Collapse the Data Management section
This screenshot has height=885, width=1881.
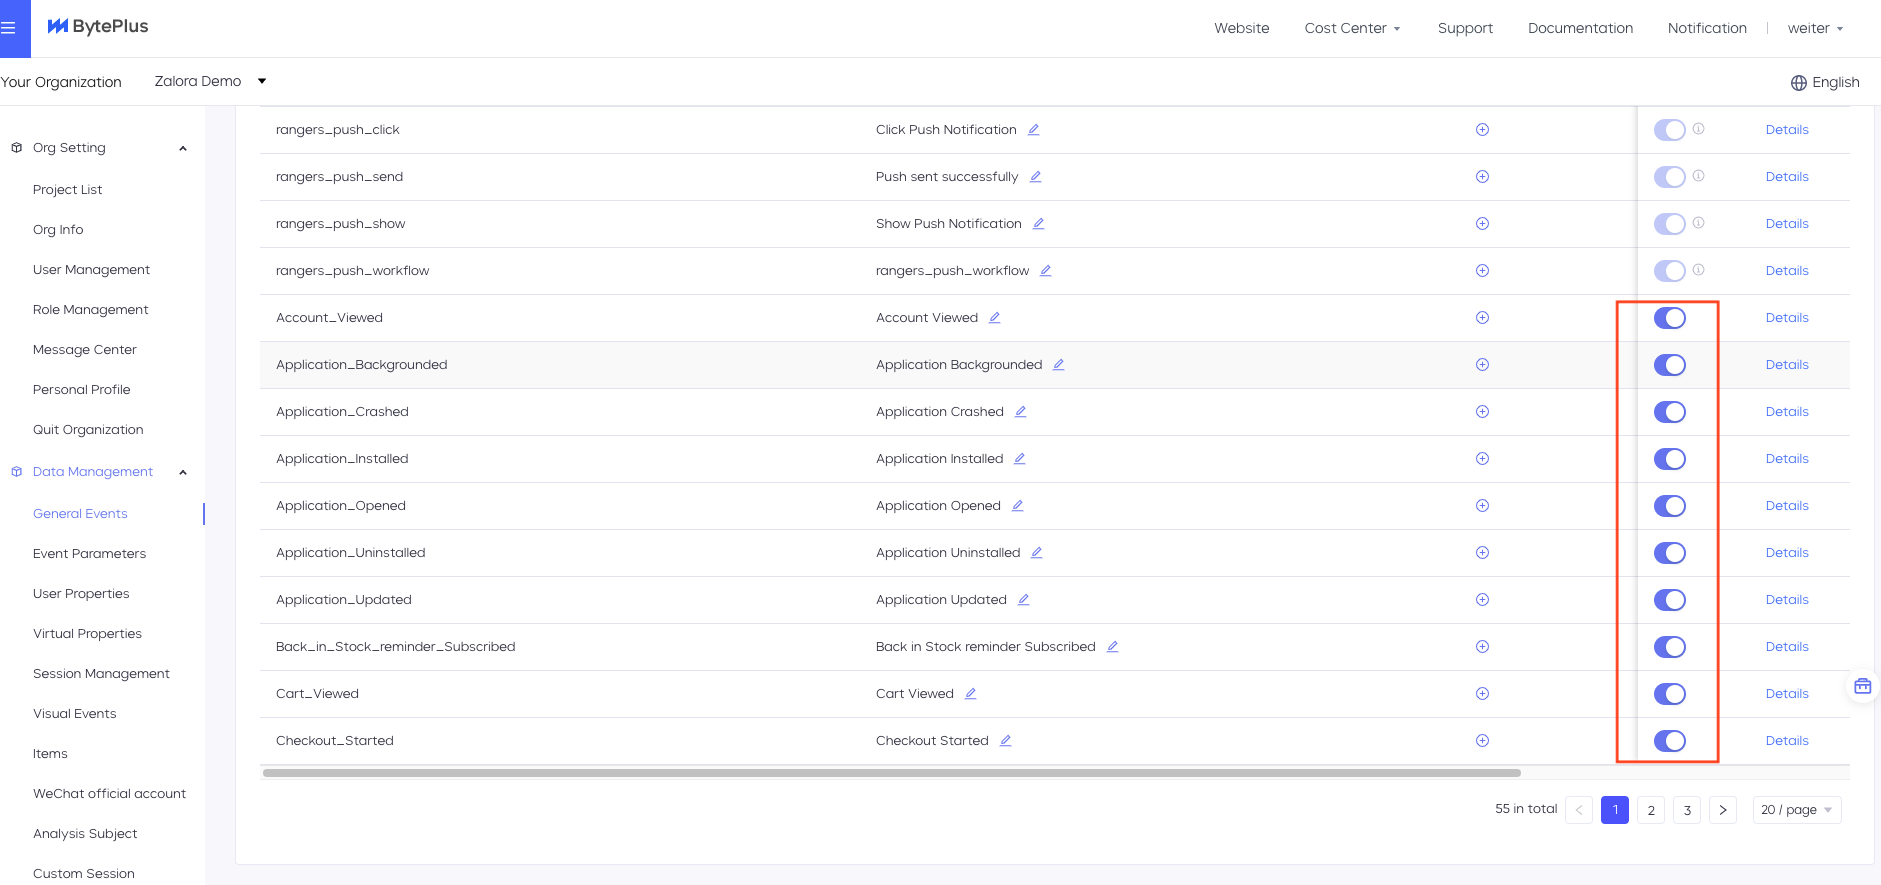[183, 472]
